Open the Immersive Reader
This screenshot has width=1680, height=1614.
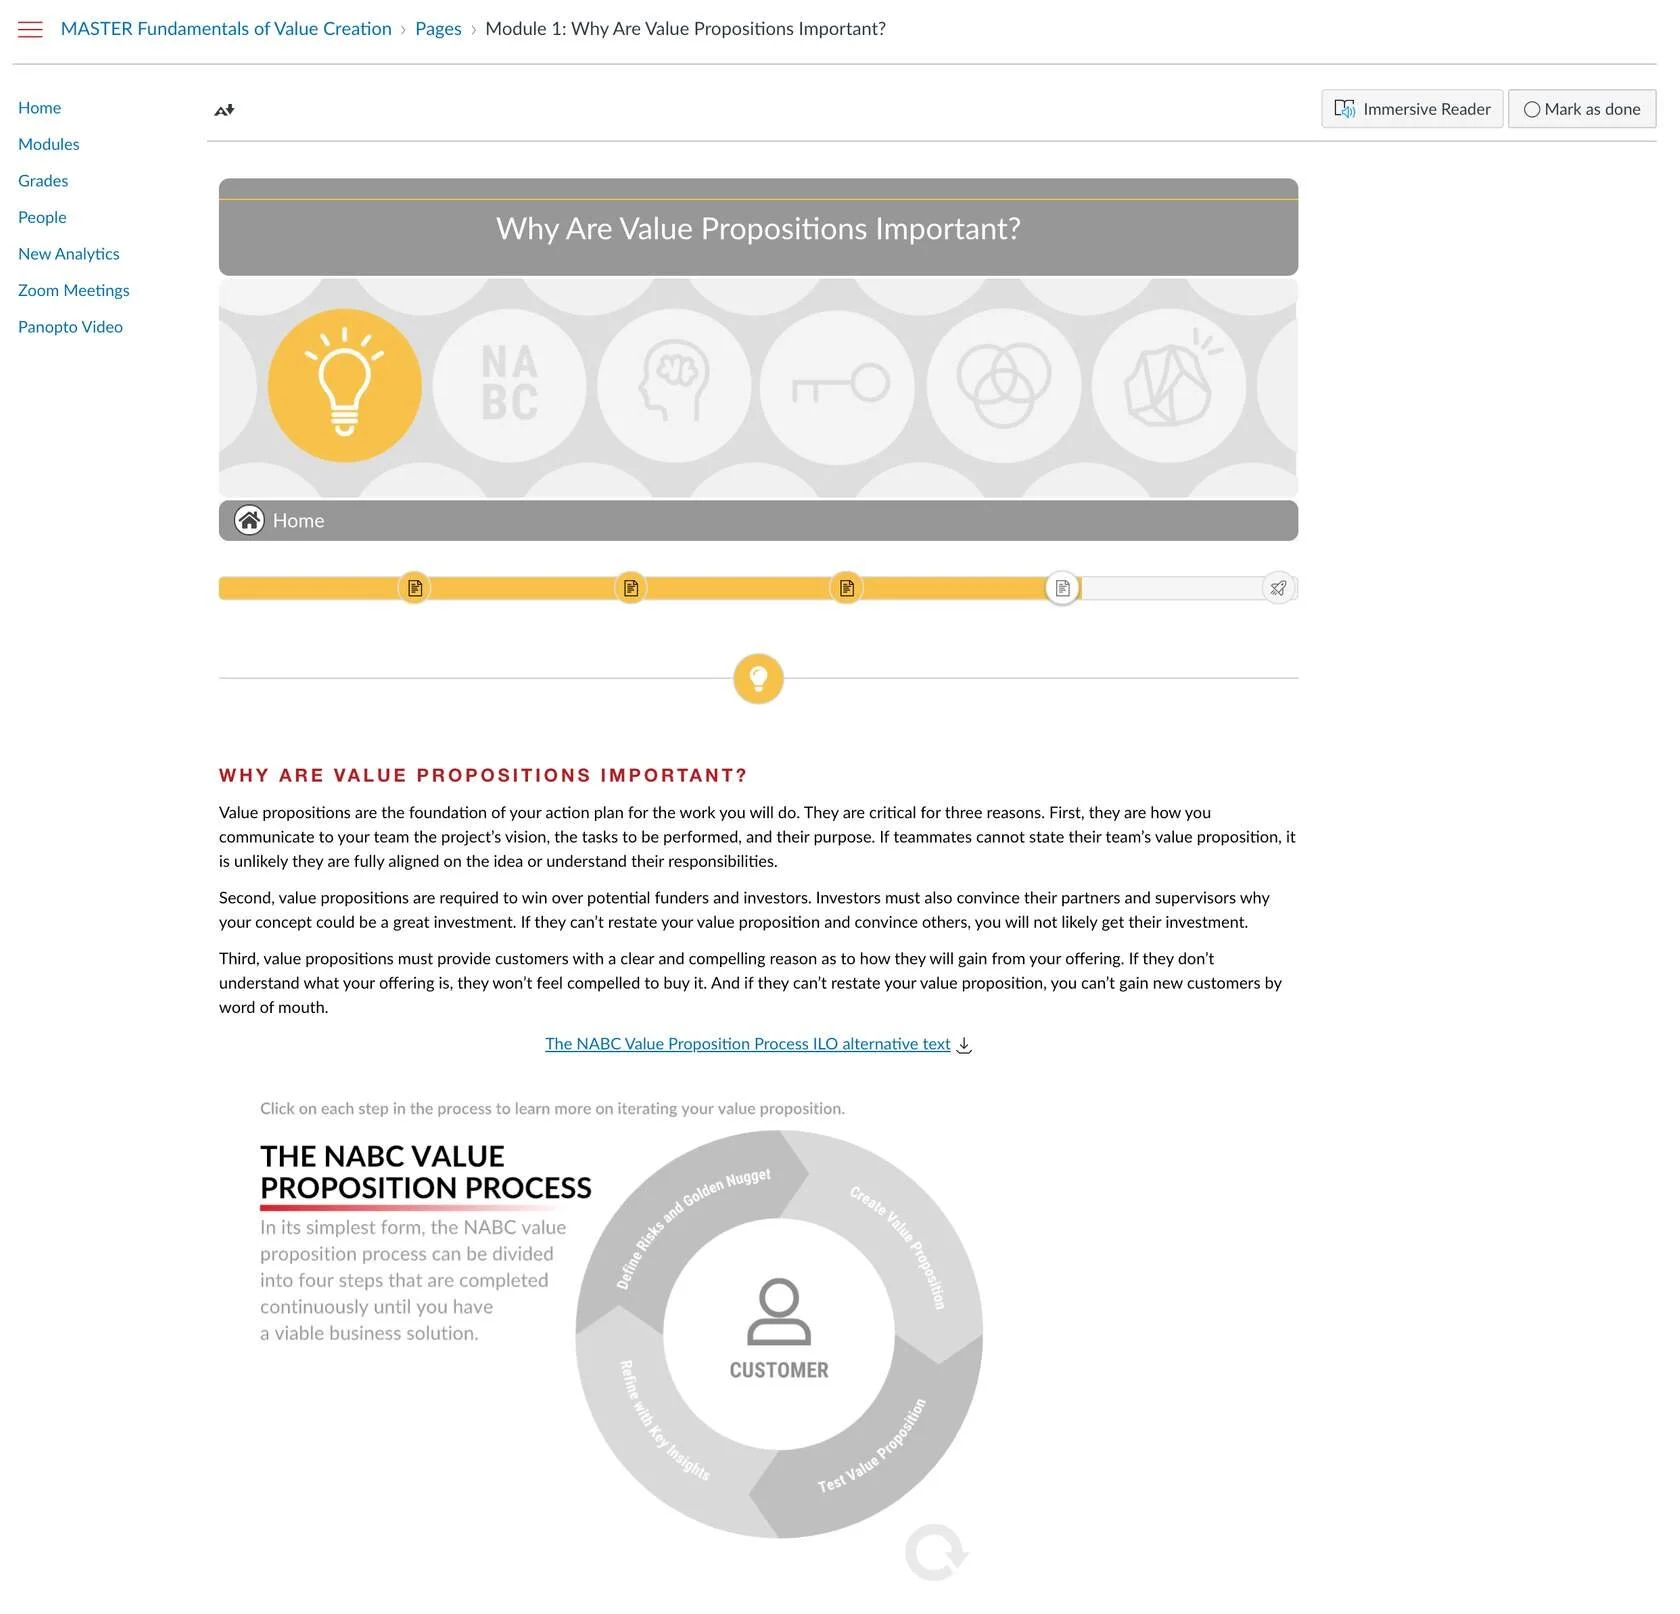[1412, 109]
